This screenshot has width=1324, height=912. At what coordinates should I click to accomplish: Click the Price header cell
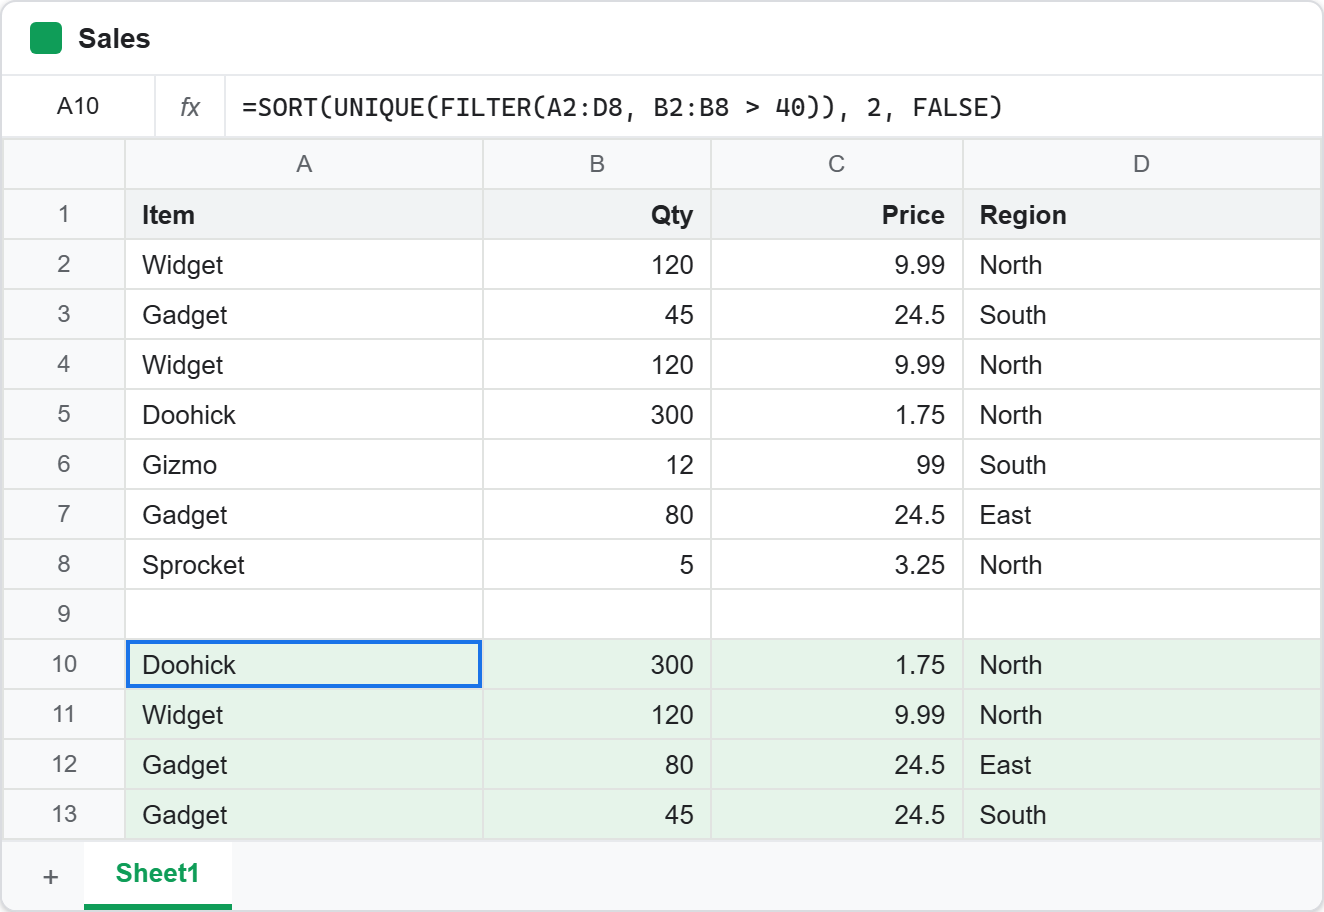837,214
